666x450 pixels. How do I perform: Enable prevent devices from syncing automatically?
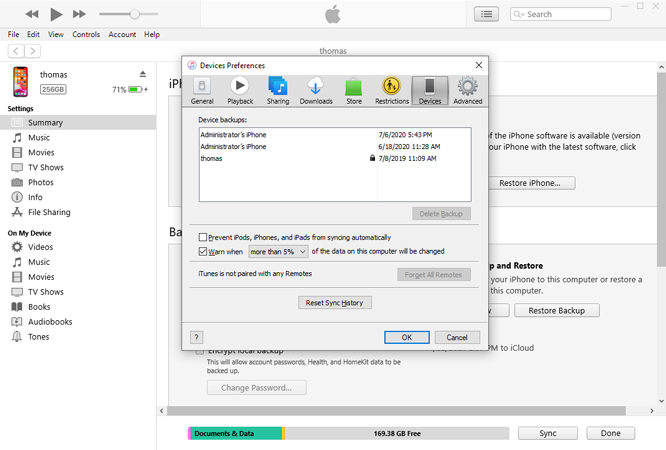[x=203, y=237]
